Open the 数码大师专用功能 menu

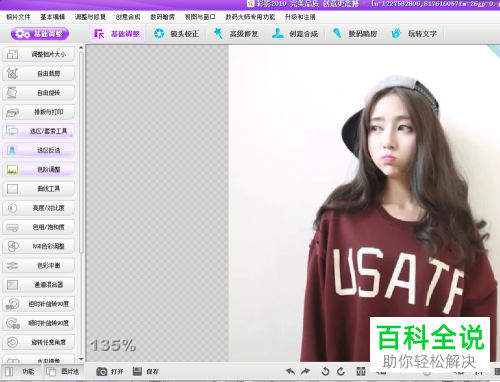(250, 17)
